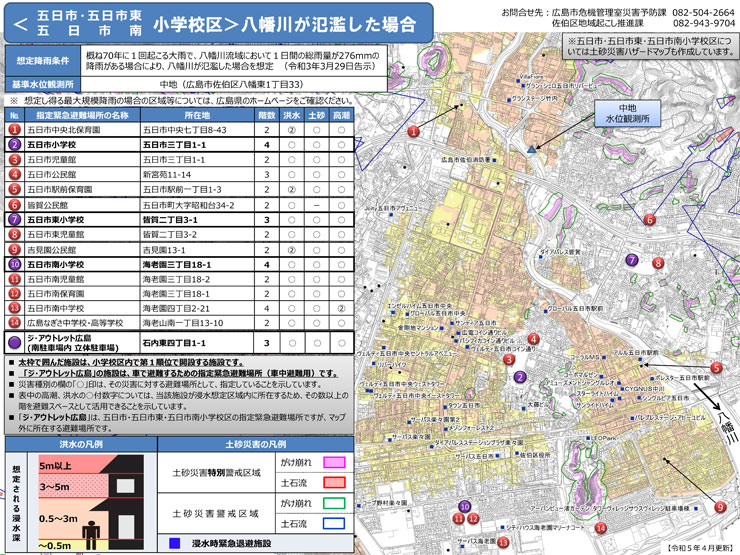740x555 pixels.
Task: Click the 洪水の凡例 legend header
Action: point(81,444)
